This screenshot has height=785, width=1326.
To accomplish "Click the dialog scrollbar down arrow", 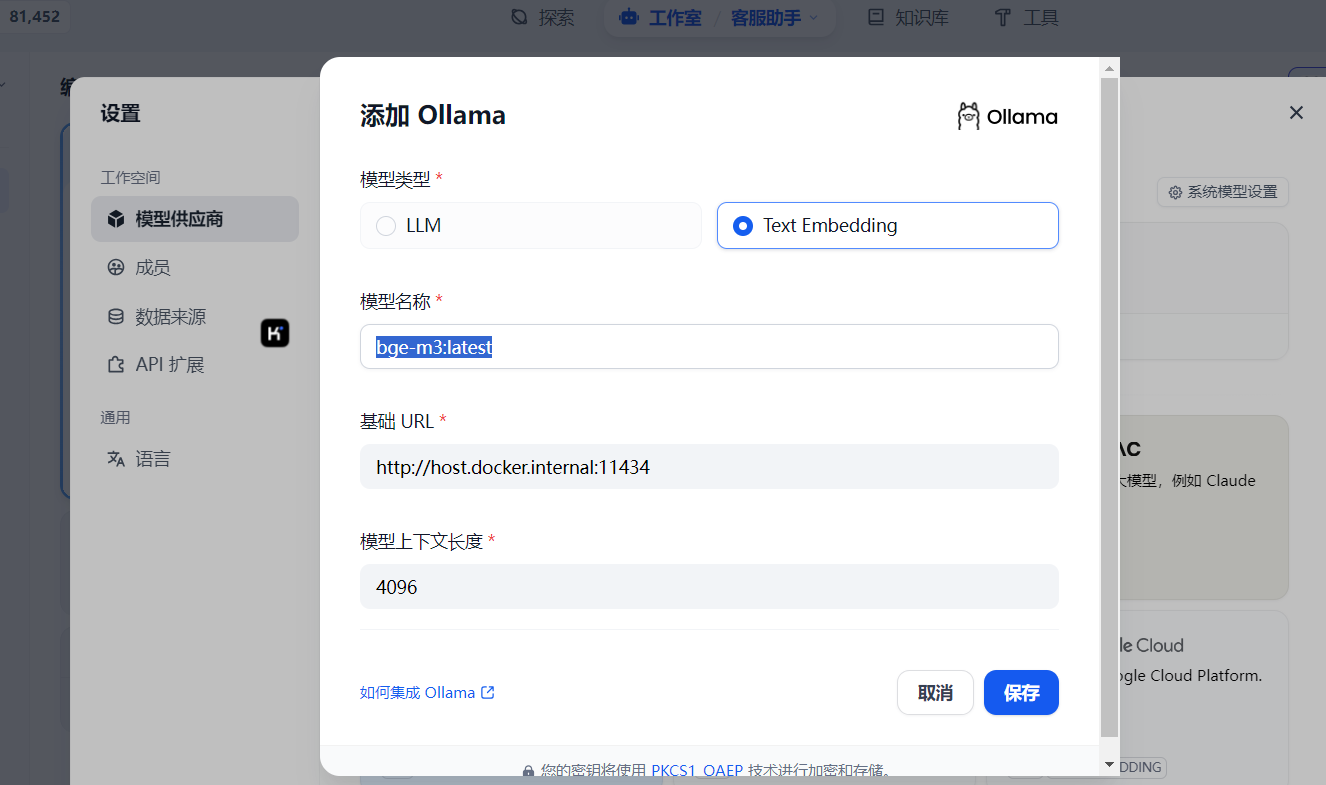I will point(1109,764).
